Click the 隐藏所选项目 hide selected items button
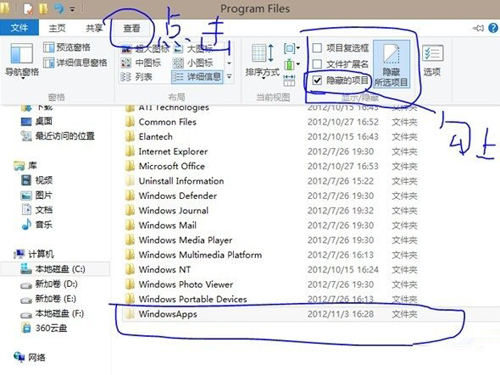Viewport: 500px width, 375px height. point(391,64)
